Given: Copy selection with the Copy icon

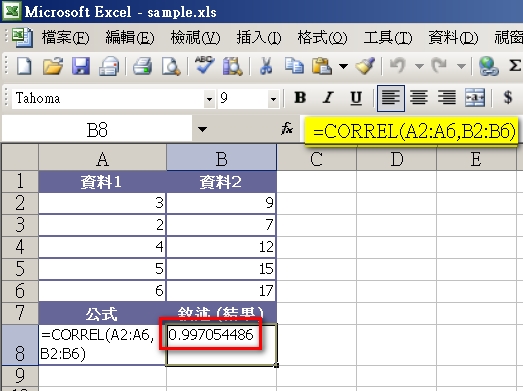Looking at the screenshot, I should tap(294, 66).
